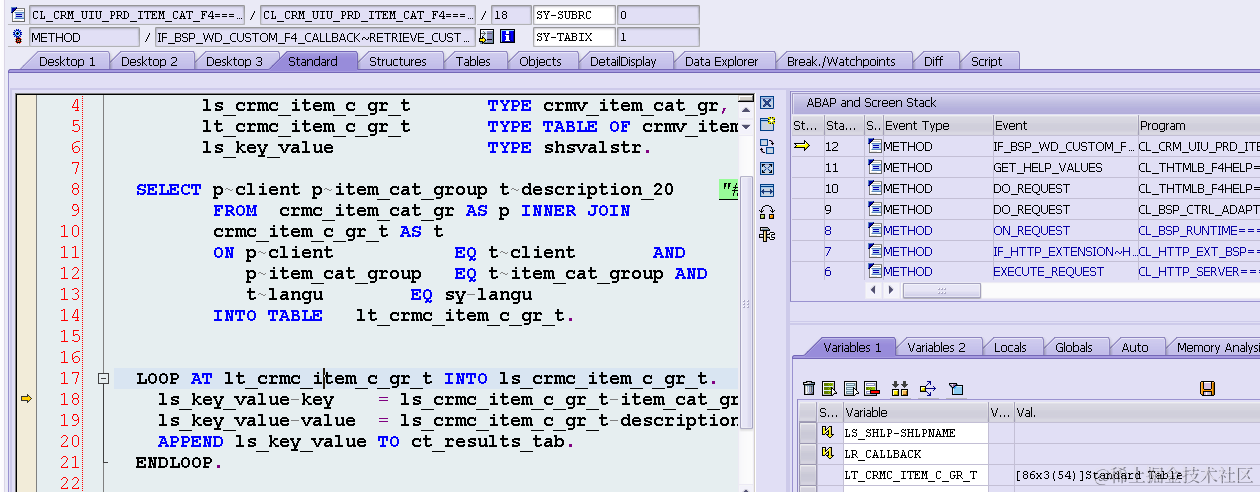
Task: Click the close tool icon beside the editor
Action: pos(767,103)
